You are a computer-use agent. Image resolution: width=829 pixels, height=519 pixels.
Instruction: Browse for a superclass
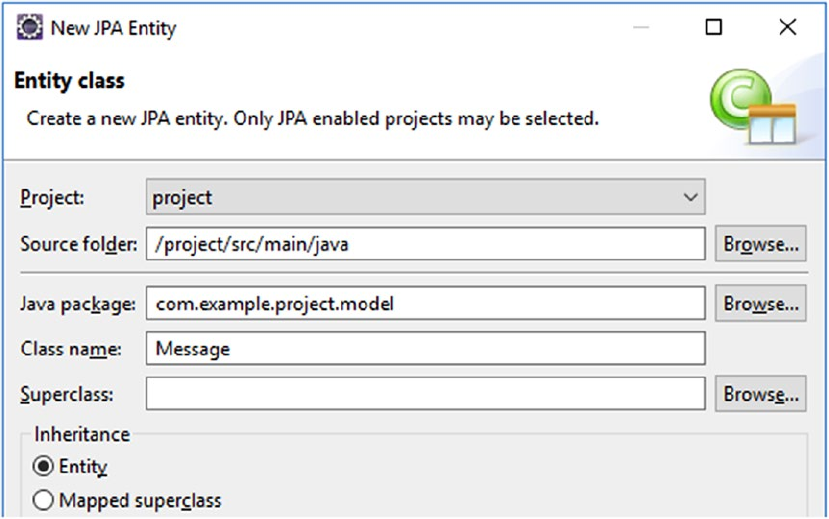[761, 394]
